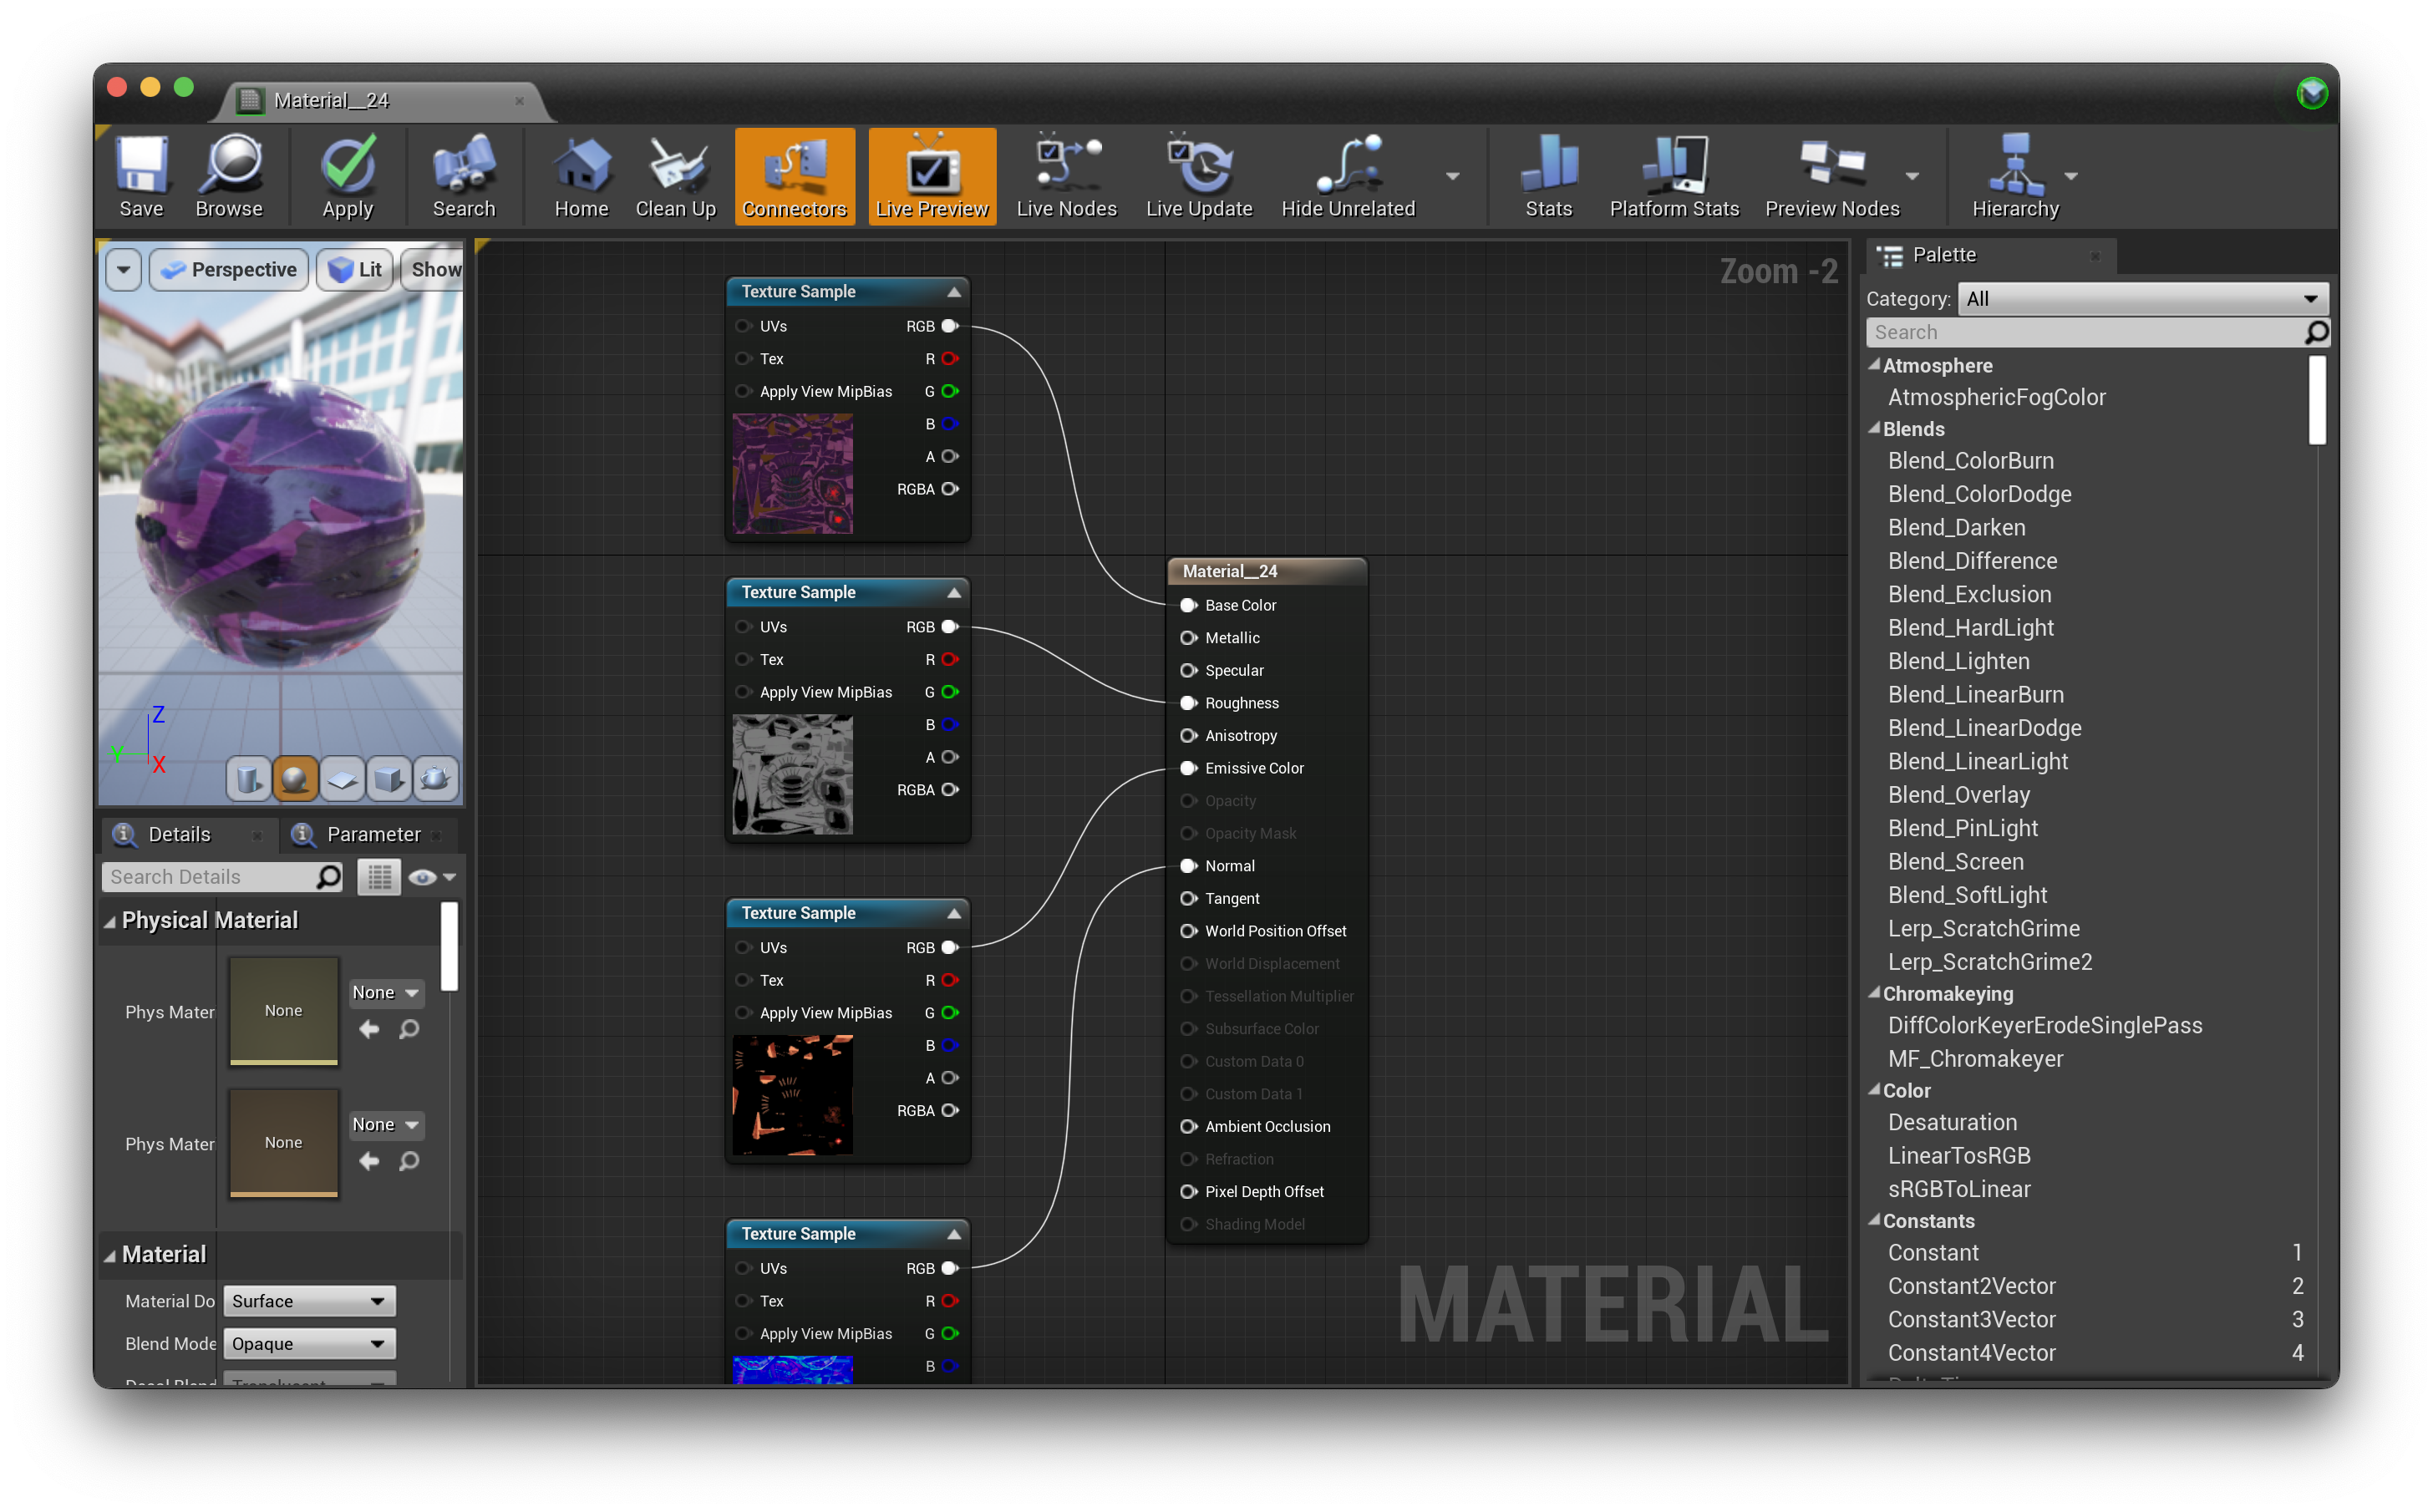Open the Blend Mode Opaque dropdown
The image size is (2433, 1512).
309,1343
